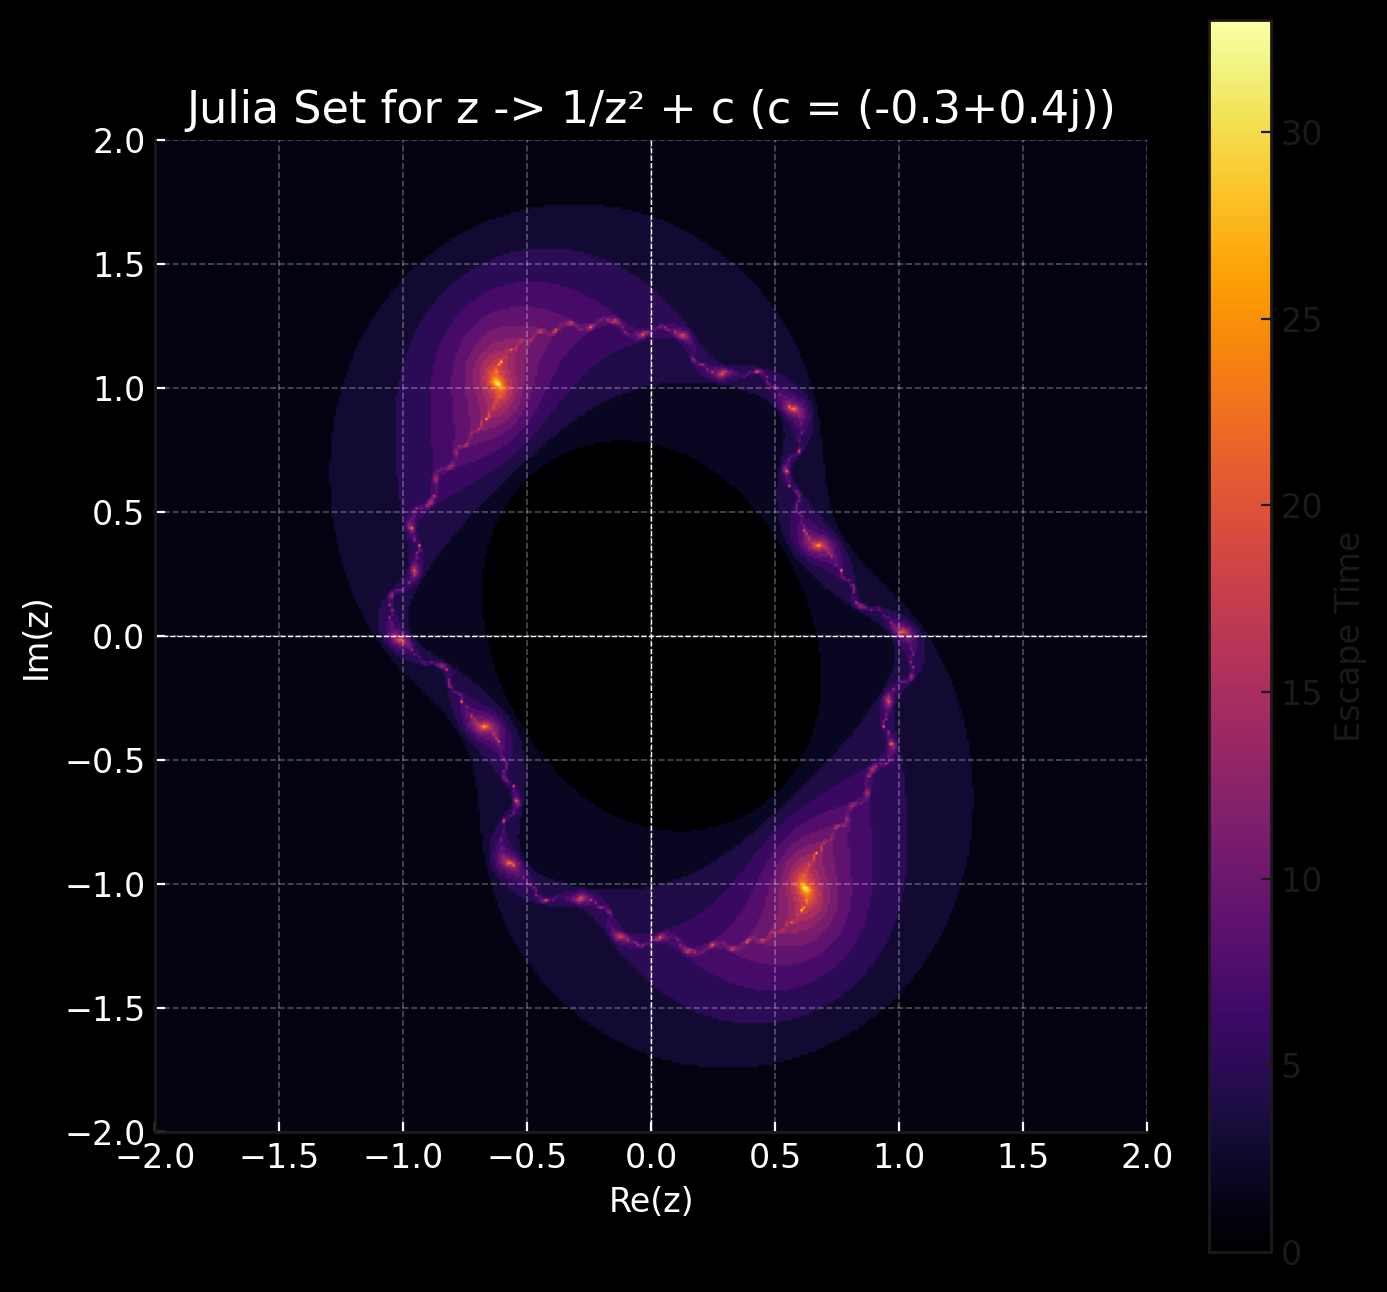
Task: Click the Im(z) axis tick label "0.0"
Action: [x=118, y=637]
